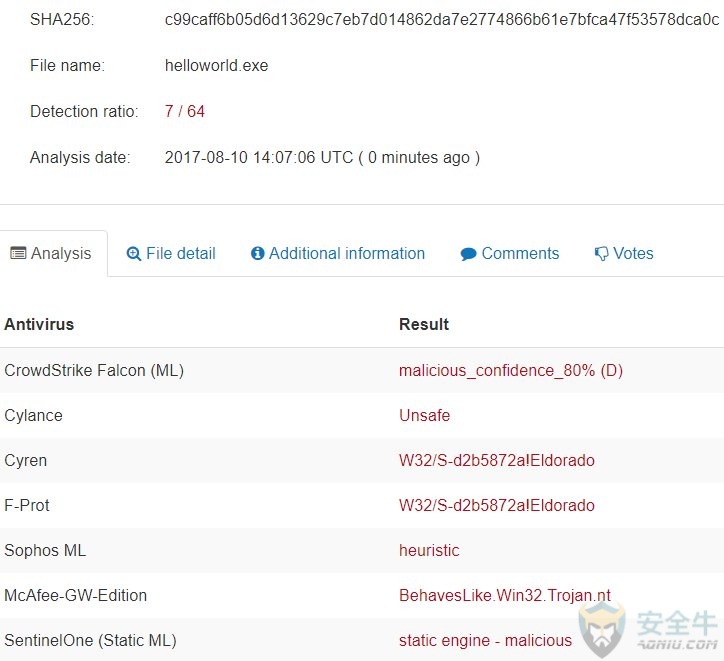Click the BehavesLike.Win32.Trojan.nt result
This screenshot has width=724, height=661.
click(505, 595)
